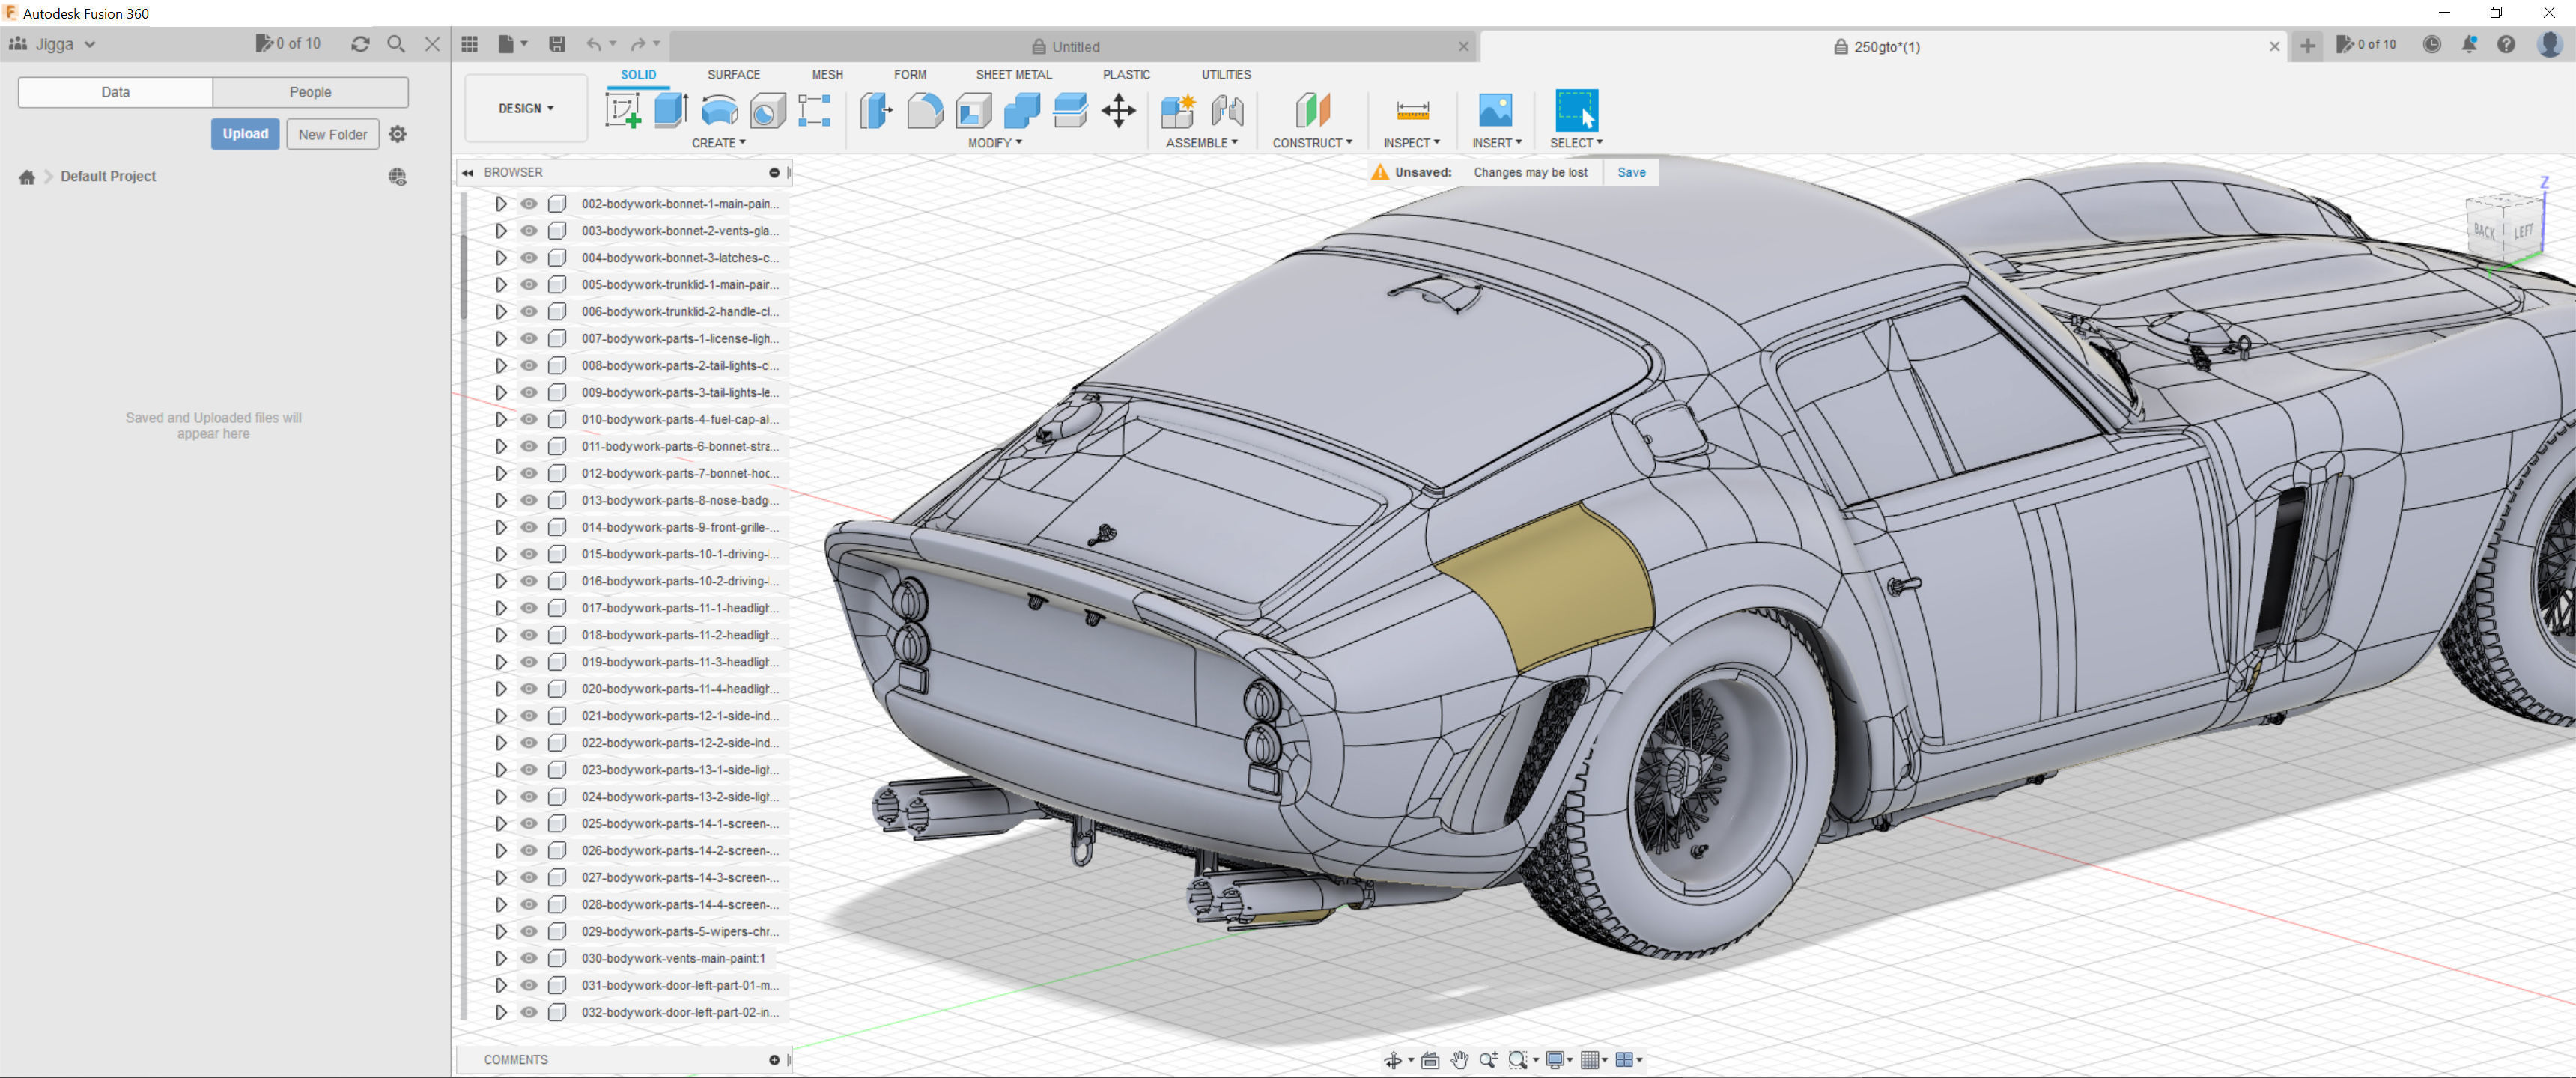Expand 003-bodywork-bonnet-2-vents node
2576x1078 pixels.
(501, 231)
